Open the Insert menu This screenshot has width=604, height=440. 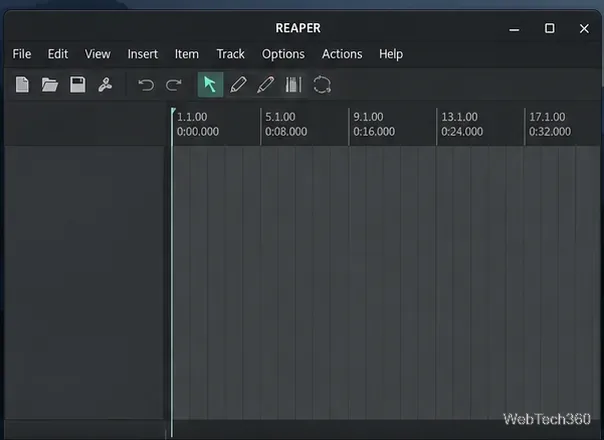pos(143,54)
